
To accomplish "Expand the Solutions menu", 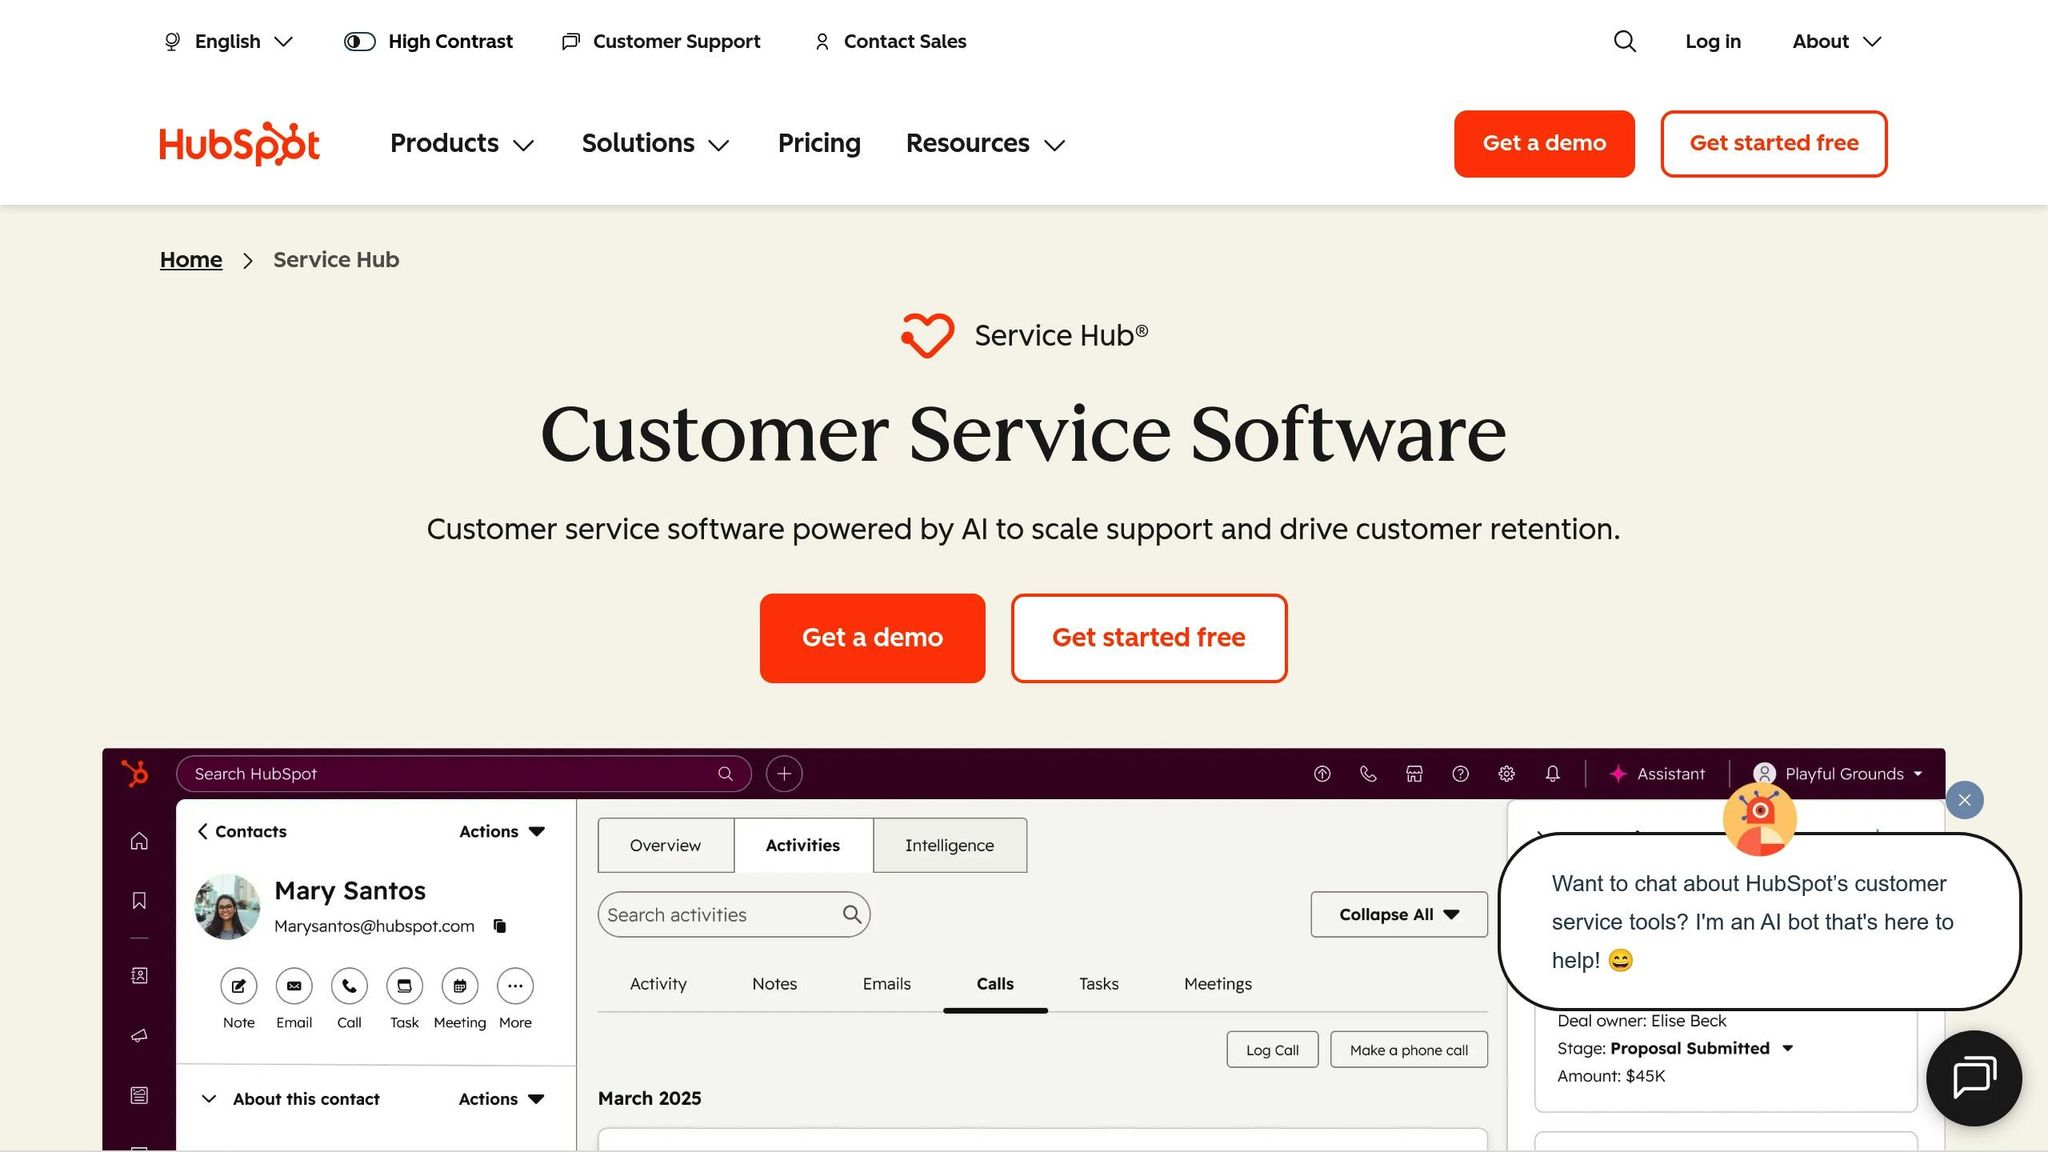I will tap(656, 144).
